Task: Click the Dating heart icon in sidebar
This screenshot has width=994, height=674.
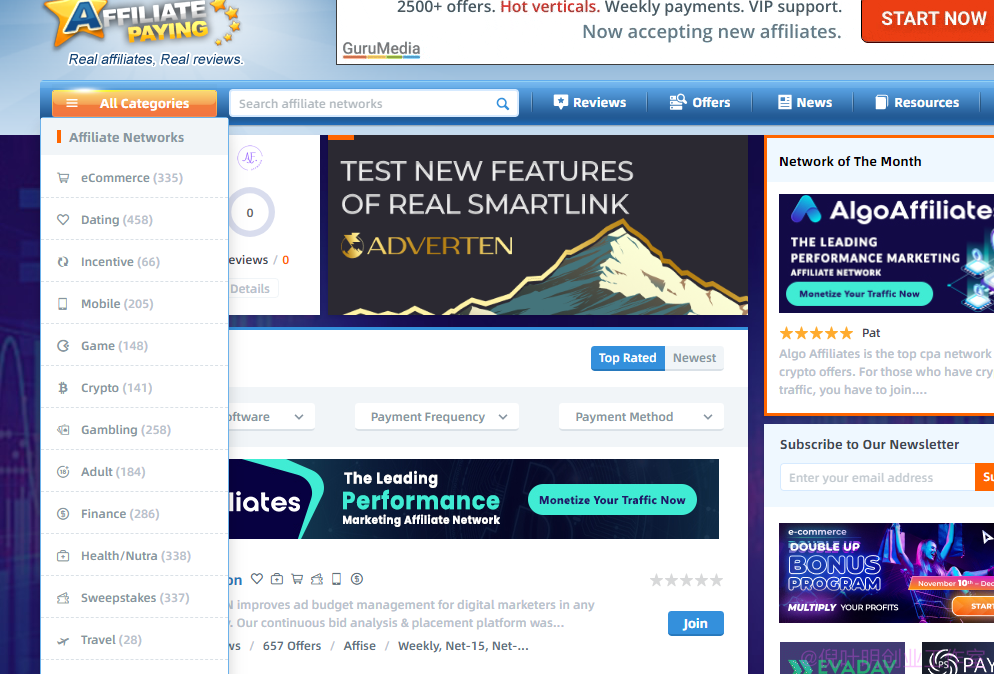Action: [63, 220]
